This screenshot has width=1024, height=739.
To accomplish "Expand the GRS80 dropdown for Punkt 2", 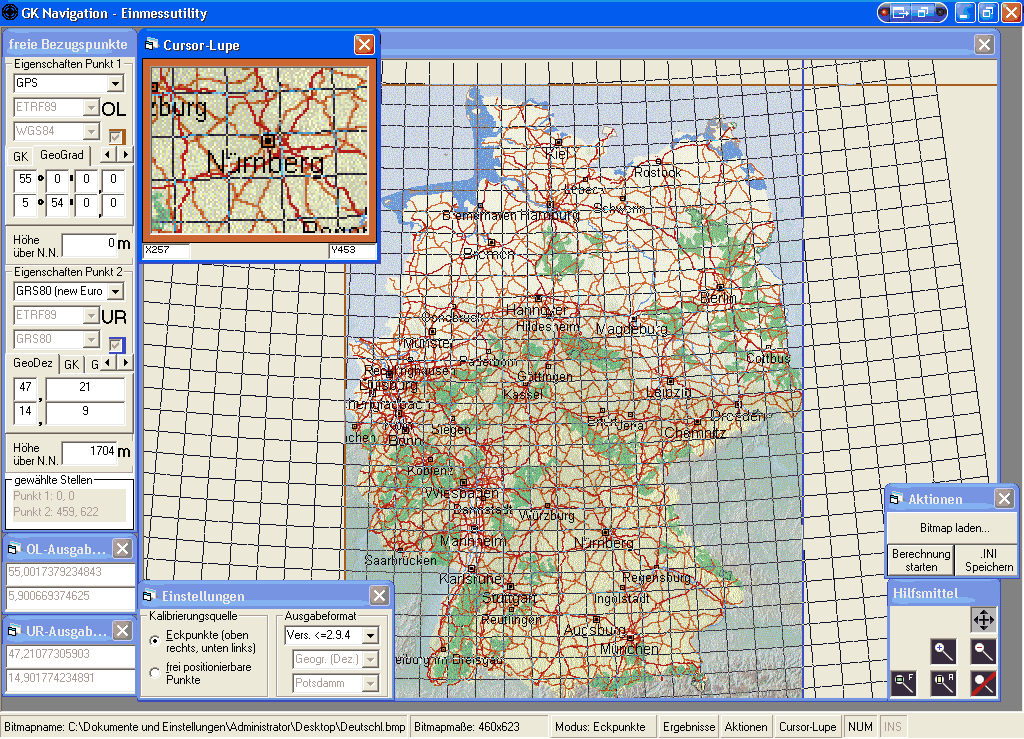I will click(x=116, y=291).
